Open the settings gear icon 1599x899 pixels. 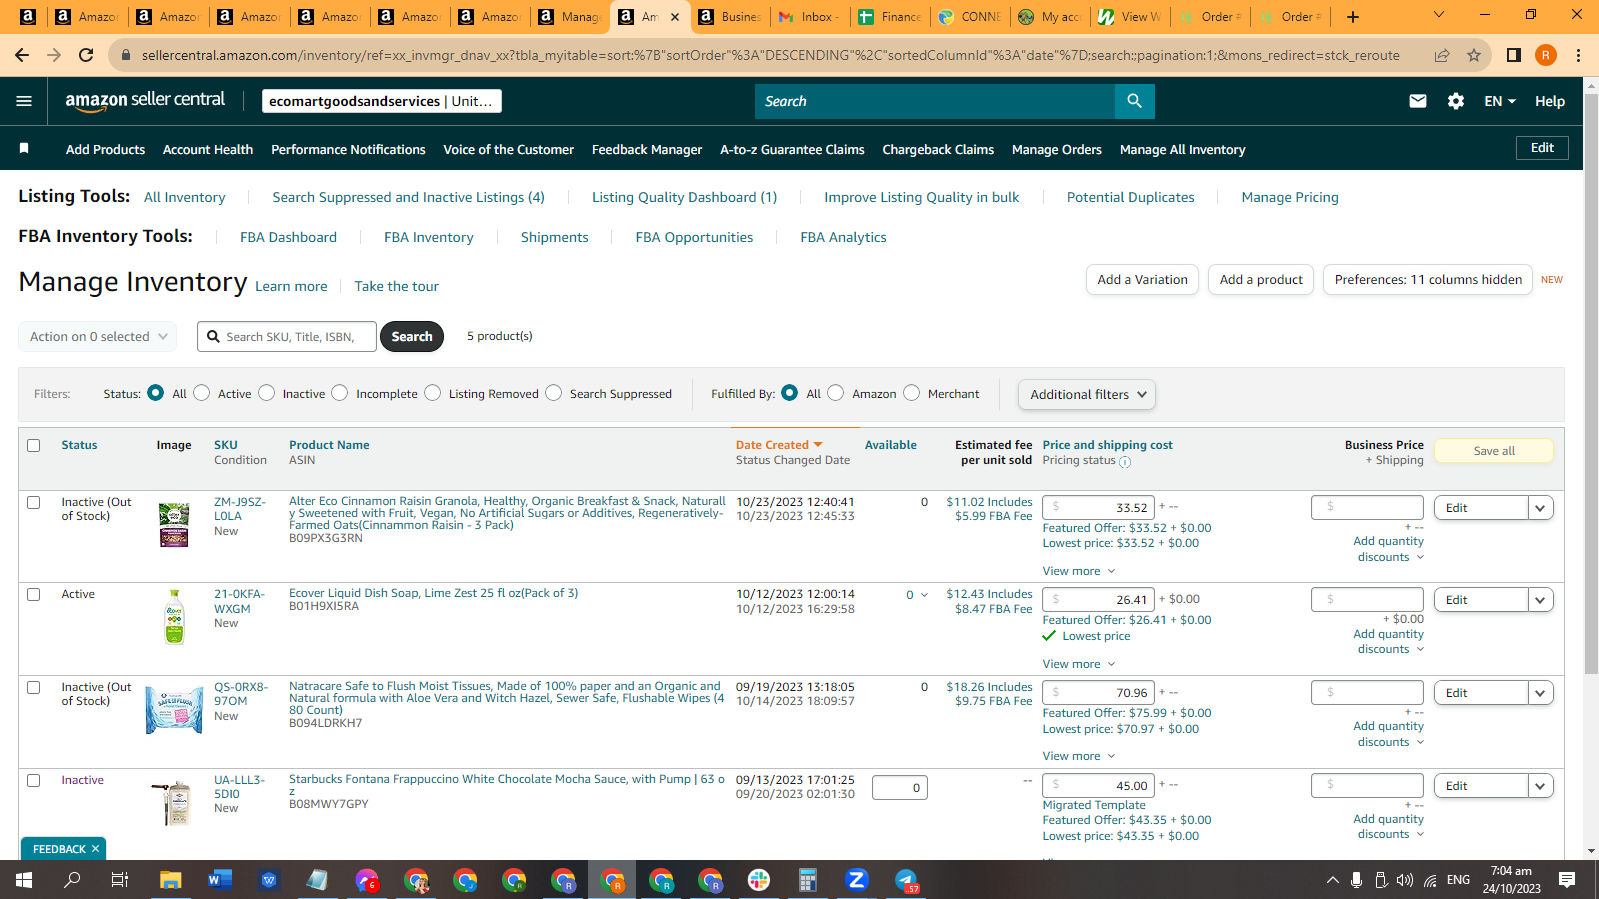[x=1456, y=101]
